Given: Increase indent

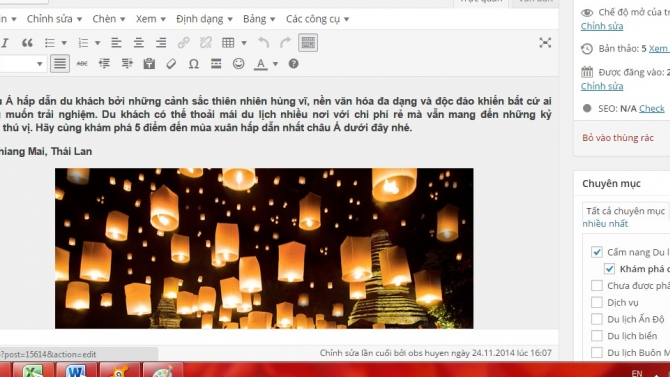Looking at the screenshot, I should [x=127, y=64].
